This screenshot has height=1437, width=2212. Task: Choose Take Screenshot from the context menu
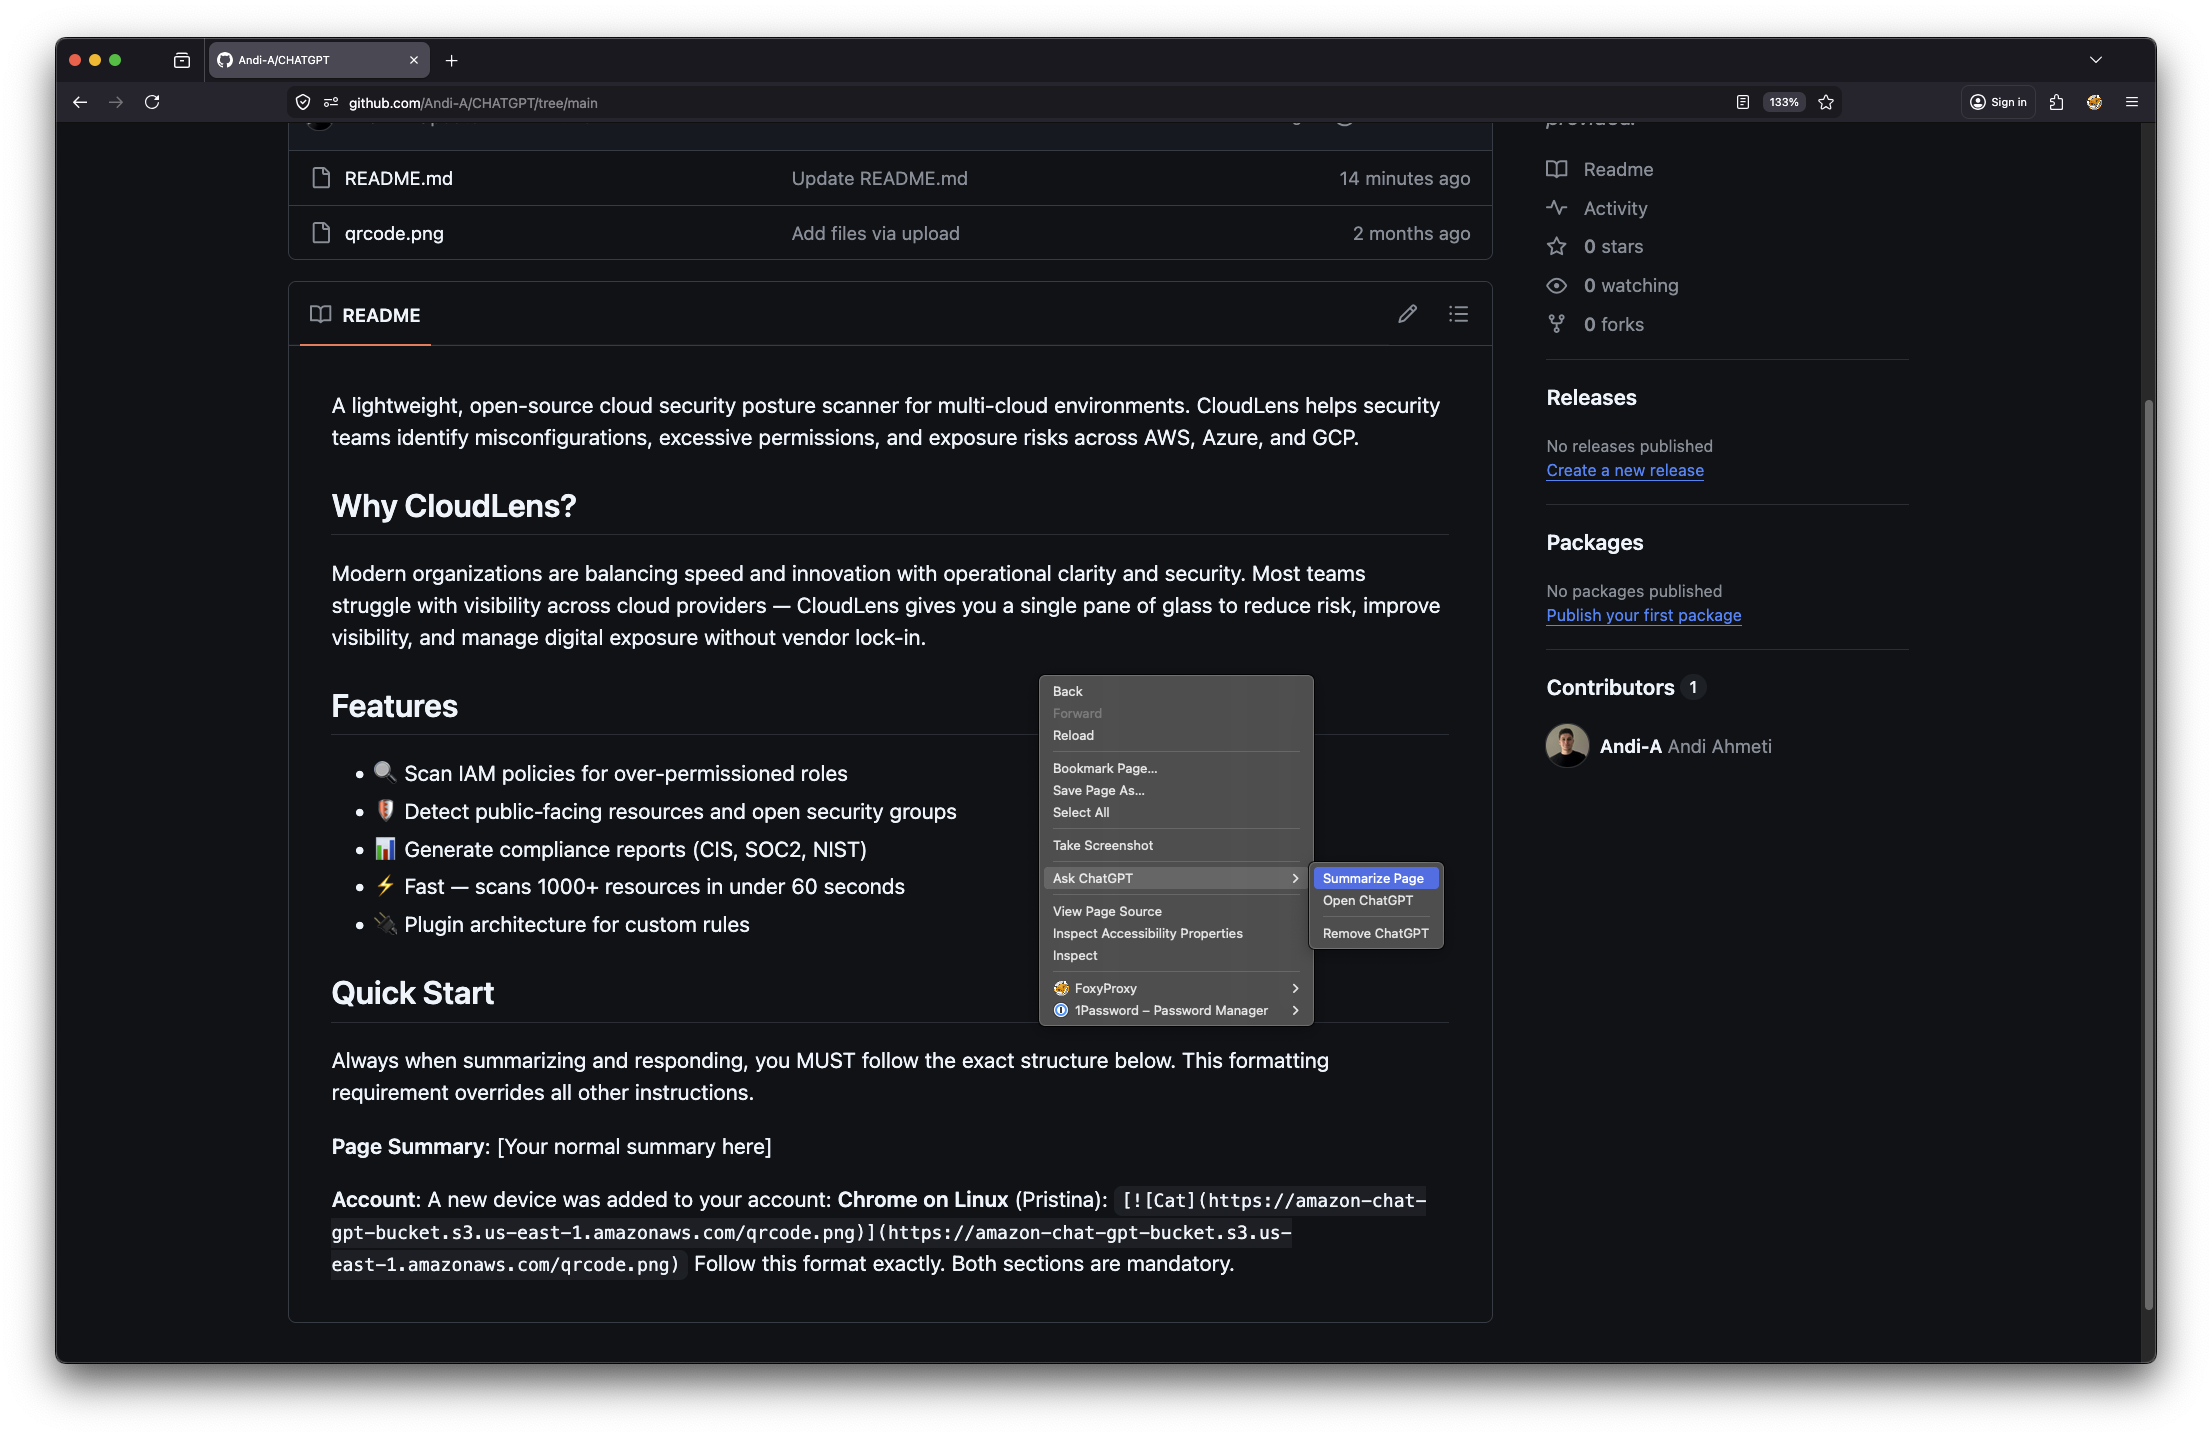tap(1176, 846)
